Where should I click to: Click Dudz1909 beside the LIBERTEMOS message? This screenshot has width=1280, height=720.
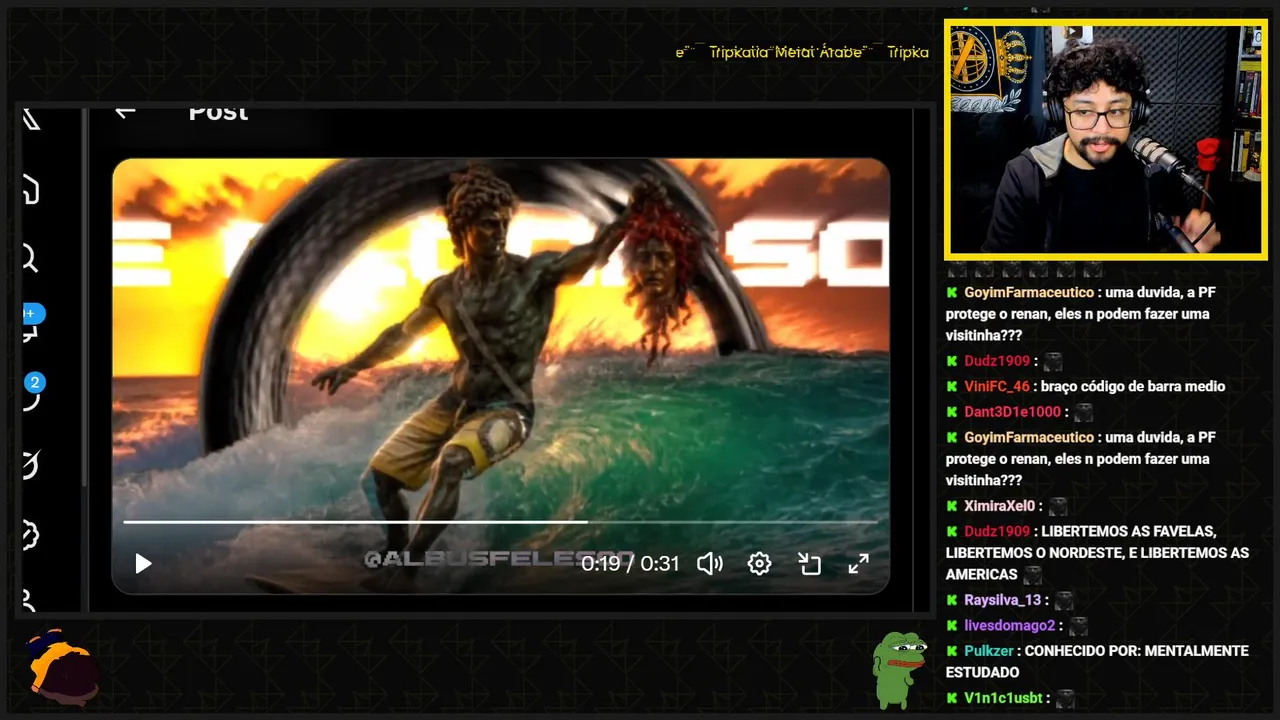pos(997,531)
